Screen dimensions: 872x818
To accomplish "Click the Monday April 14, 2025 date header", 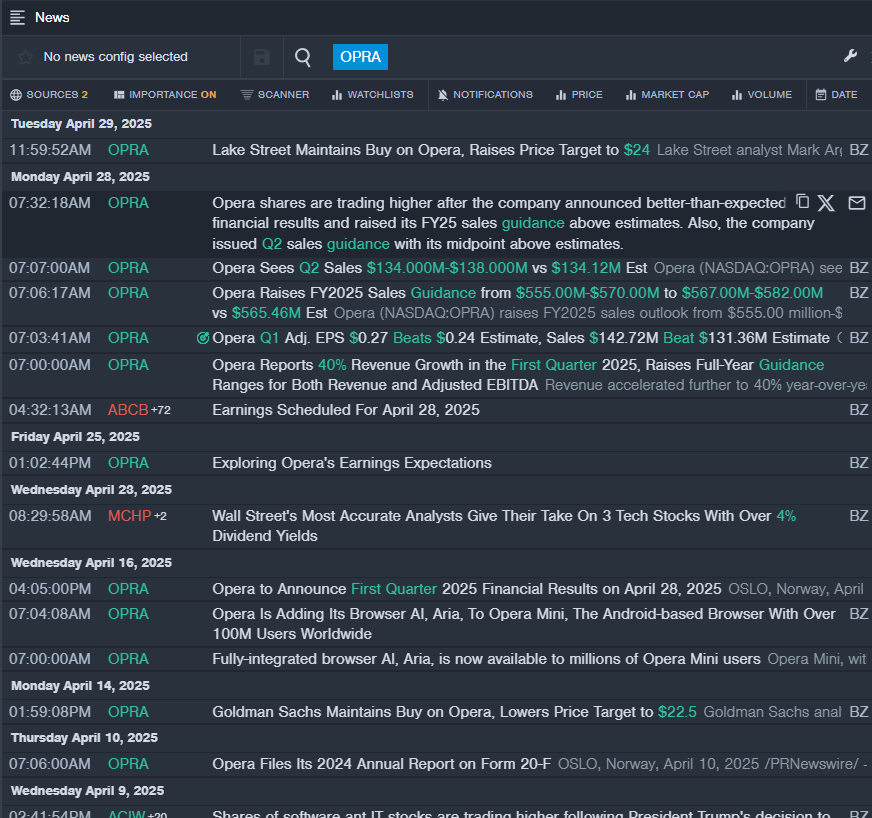I will coord(80,686).
